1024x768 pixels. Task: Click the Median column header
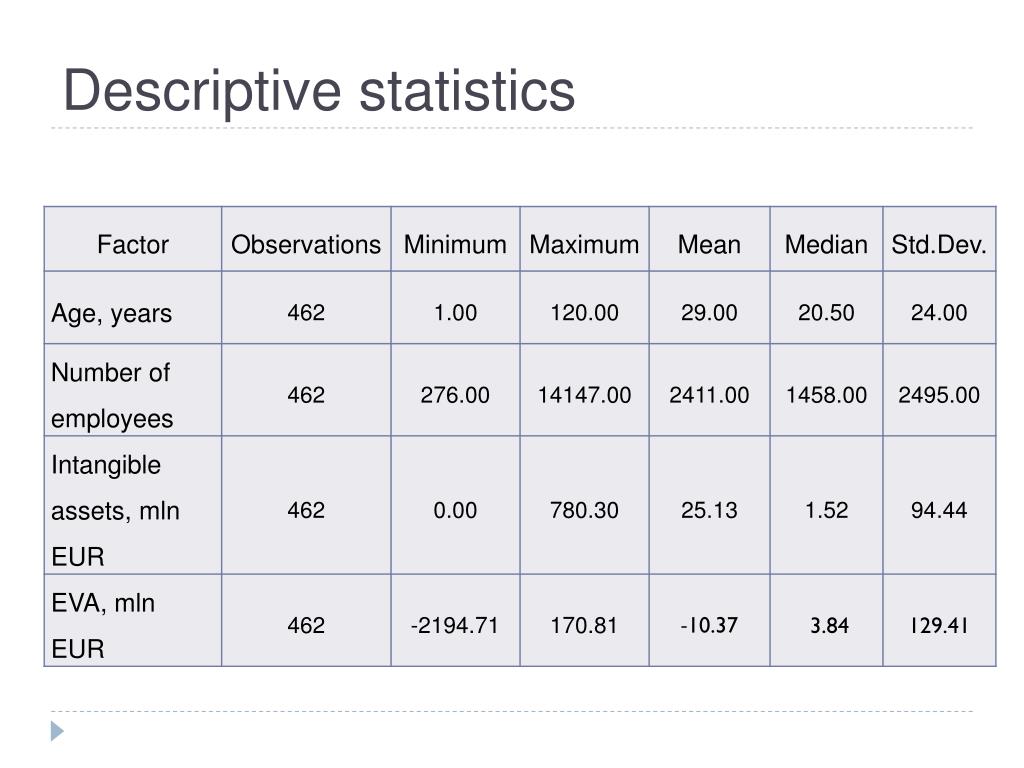(x=826, y=245)
